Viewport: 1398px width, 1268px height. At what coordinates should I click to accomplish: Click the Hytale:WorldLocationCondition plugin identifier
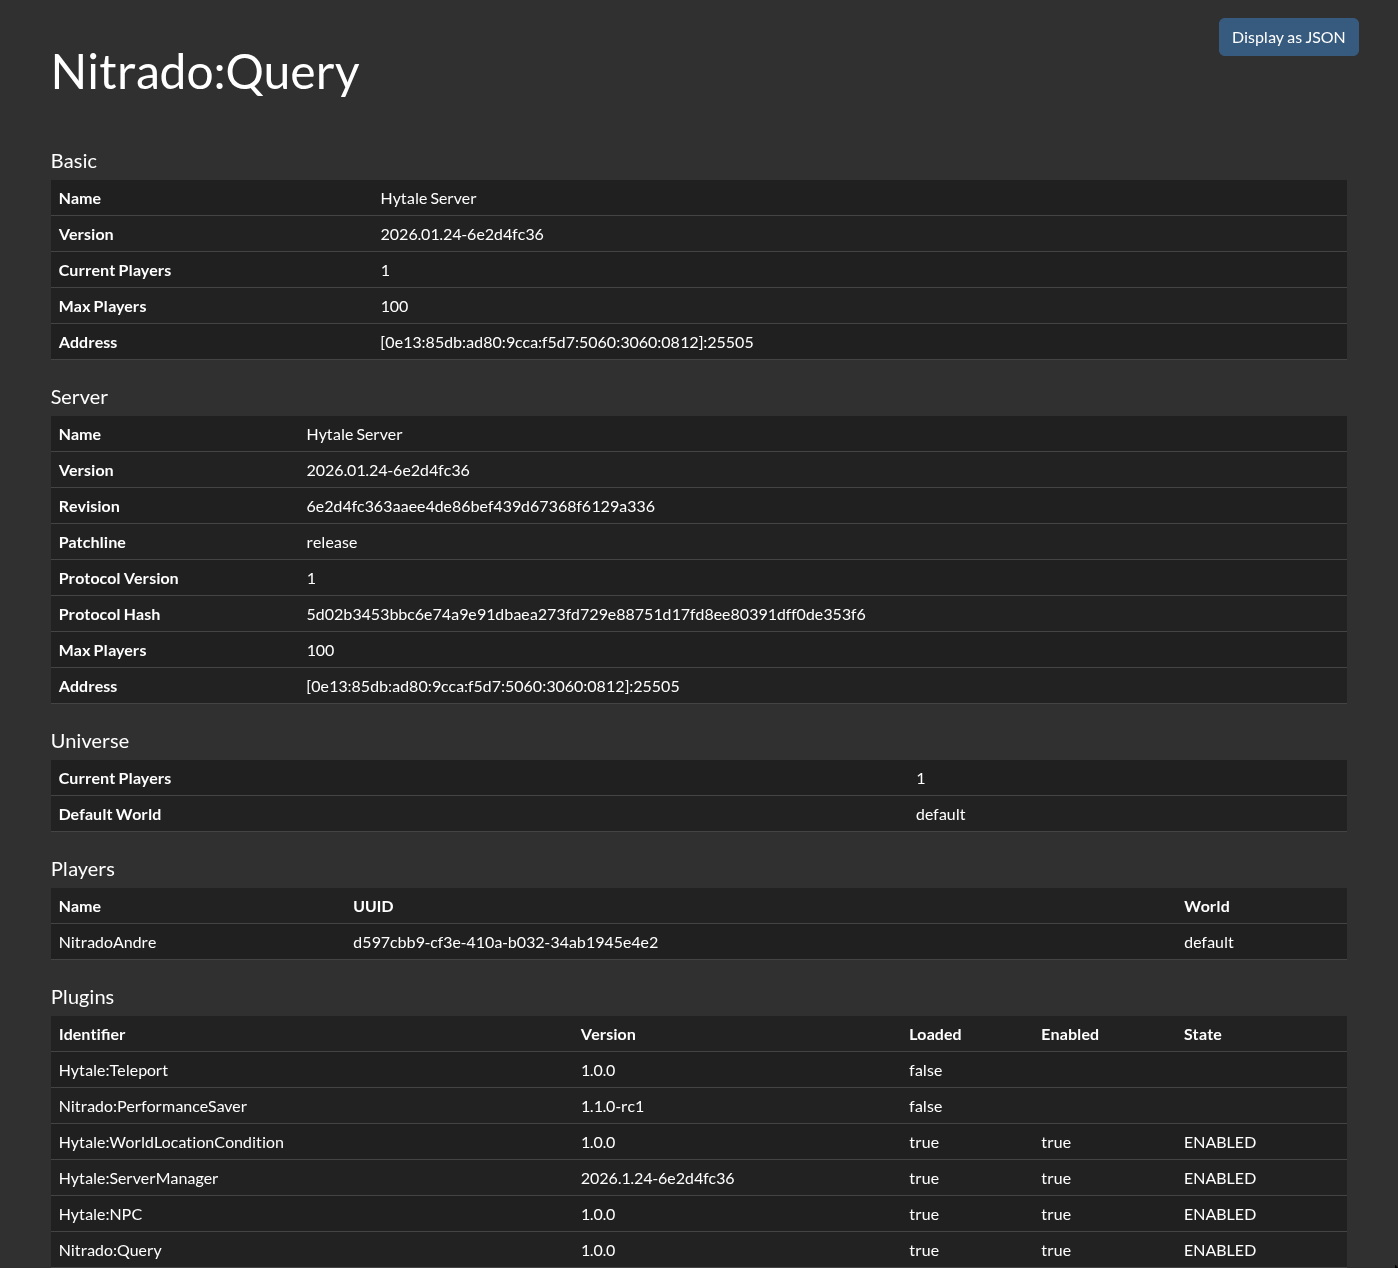171,1142
